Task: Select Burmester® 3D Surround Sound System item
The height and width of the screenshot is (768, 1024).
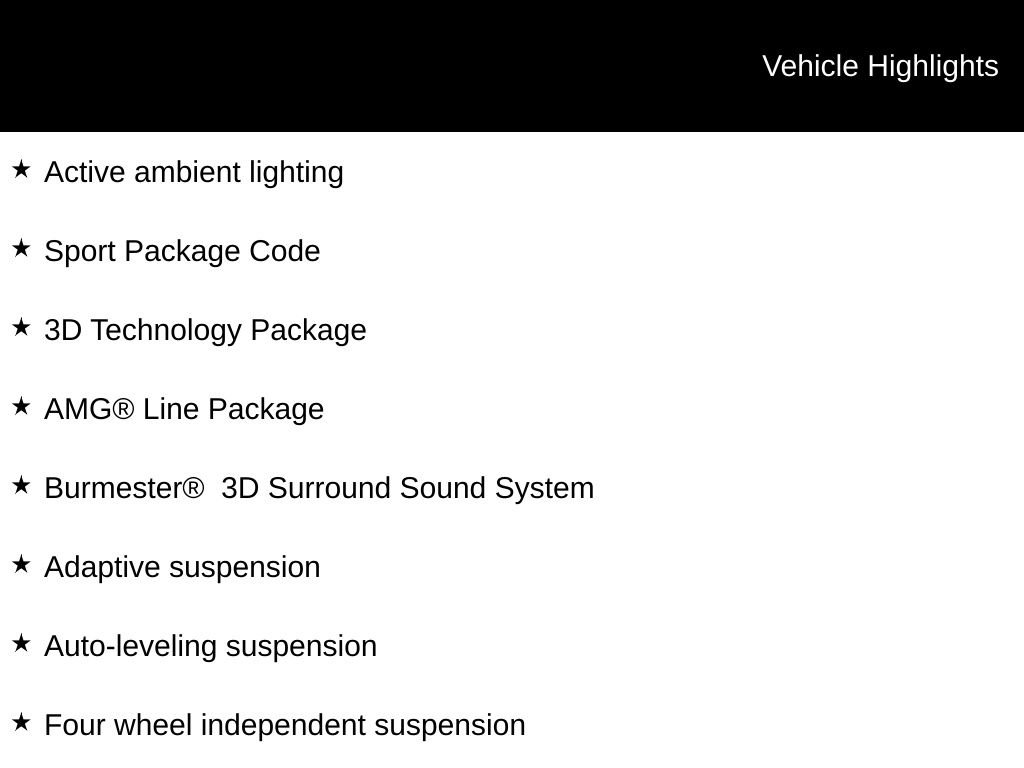Action: pos(319,488)
